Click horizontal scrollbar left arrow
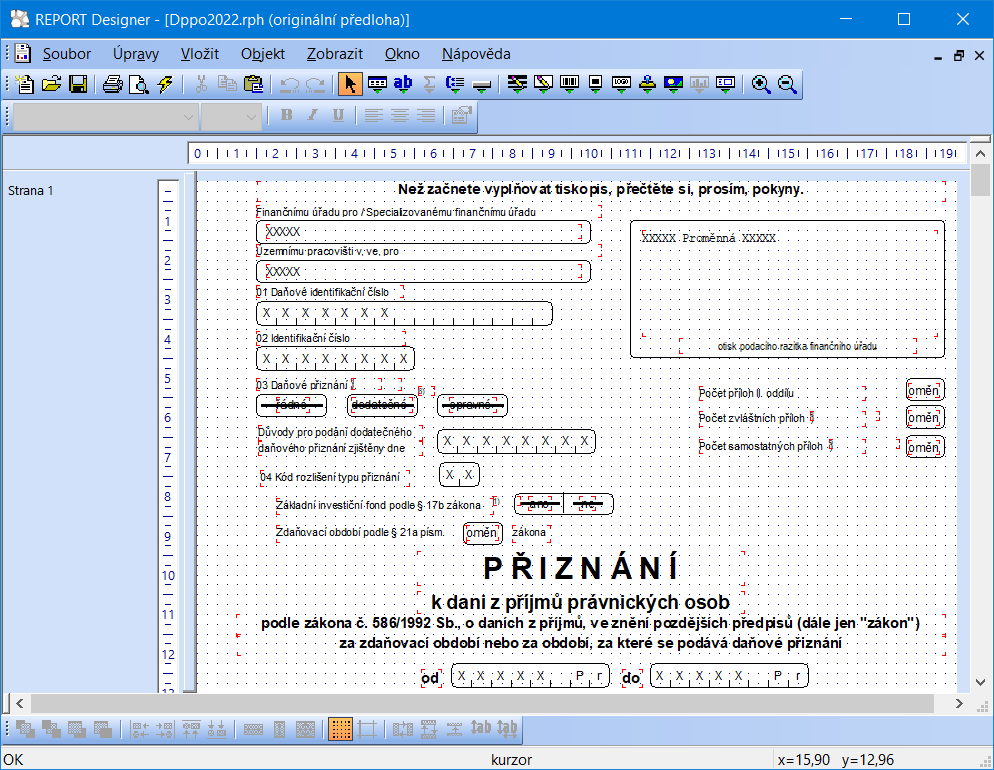 20,703
